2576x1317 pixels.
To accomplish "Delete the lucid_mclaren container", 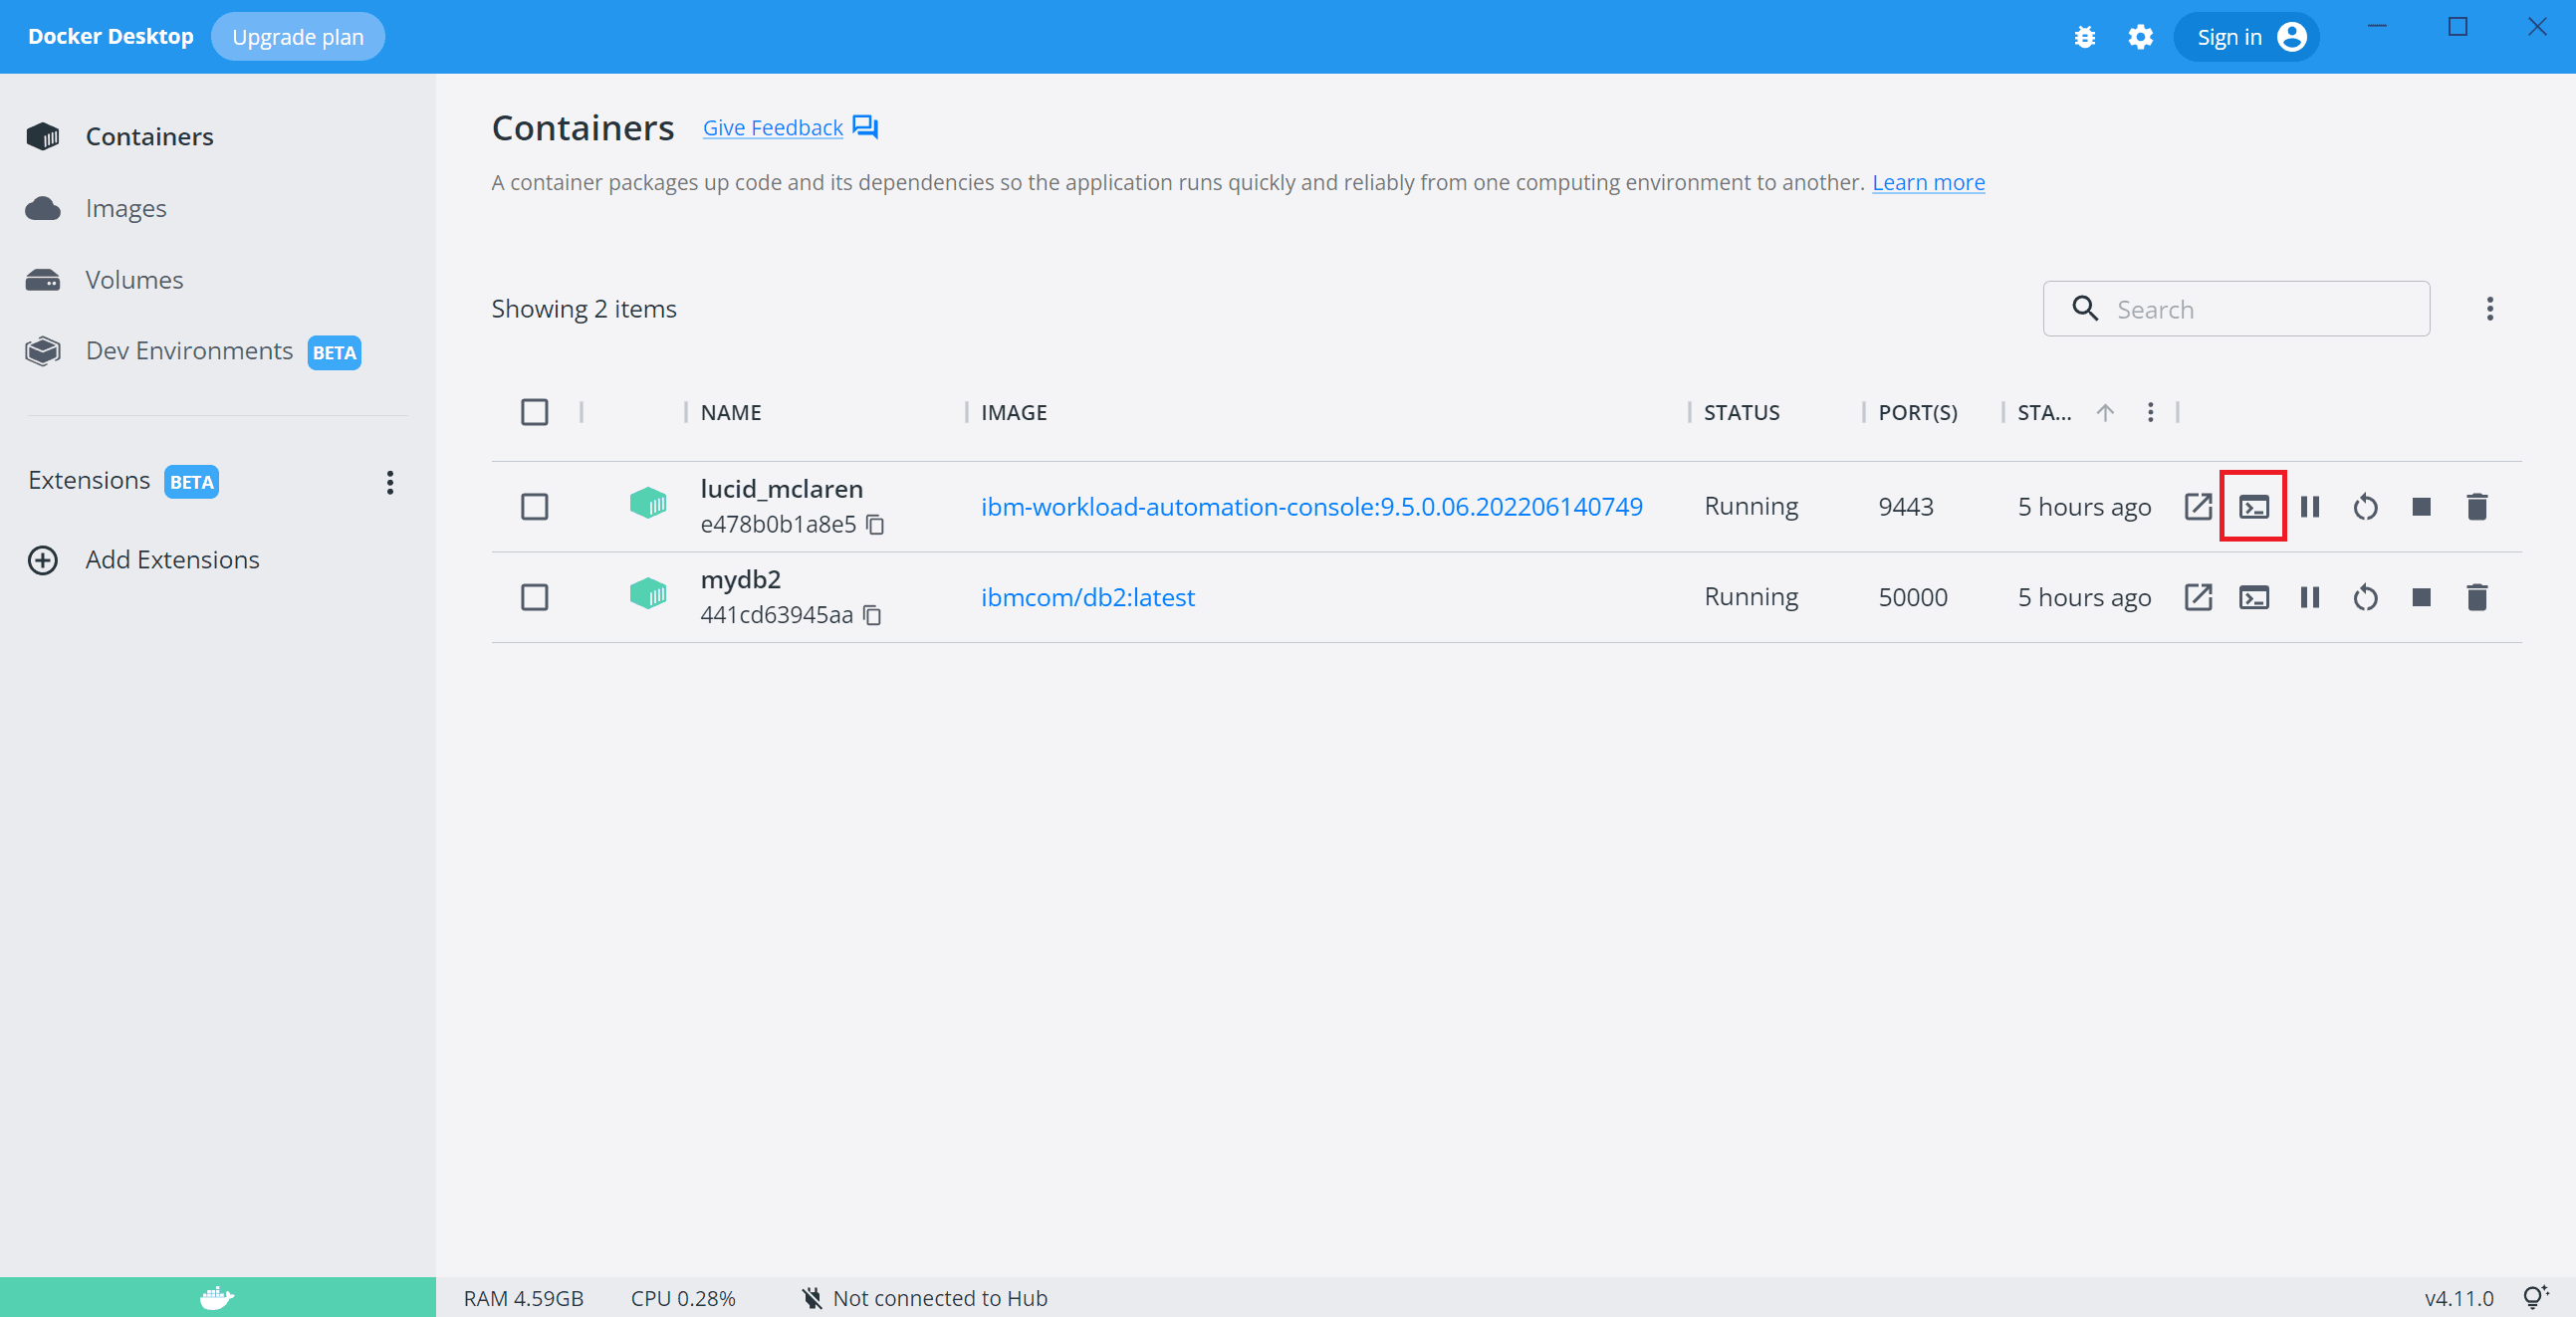I will tap(2477, 506).
